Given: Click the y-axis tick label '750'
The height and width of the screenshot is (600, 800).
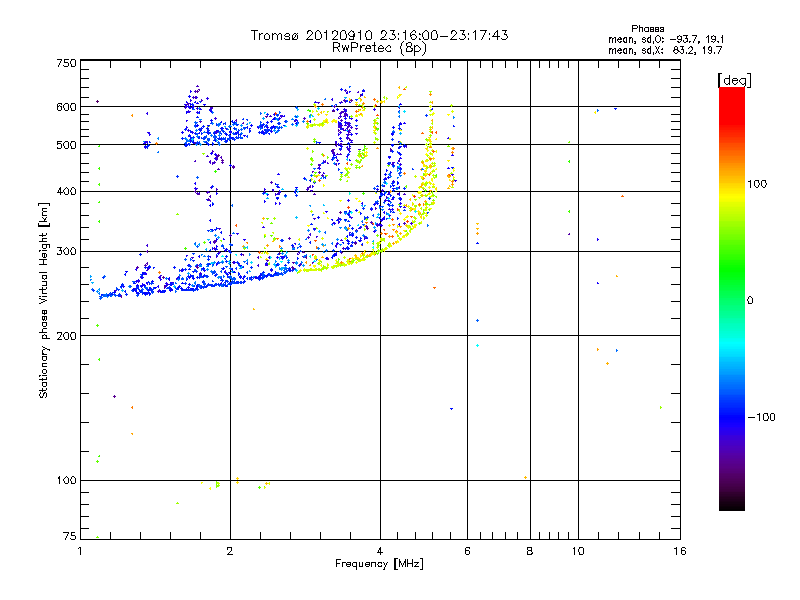Looking at the screenshot, I should (x=66, y=63).
